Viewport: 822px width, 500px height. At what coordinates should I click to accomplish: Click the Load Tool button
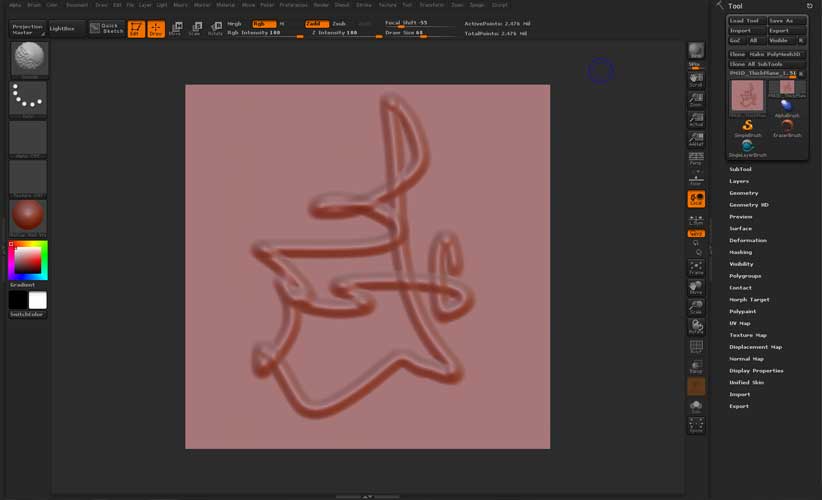coord(747,21)
